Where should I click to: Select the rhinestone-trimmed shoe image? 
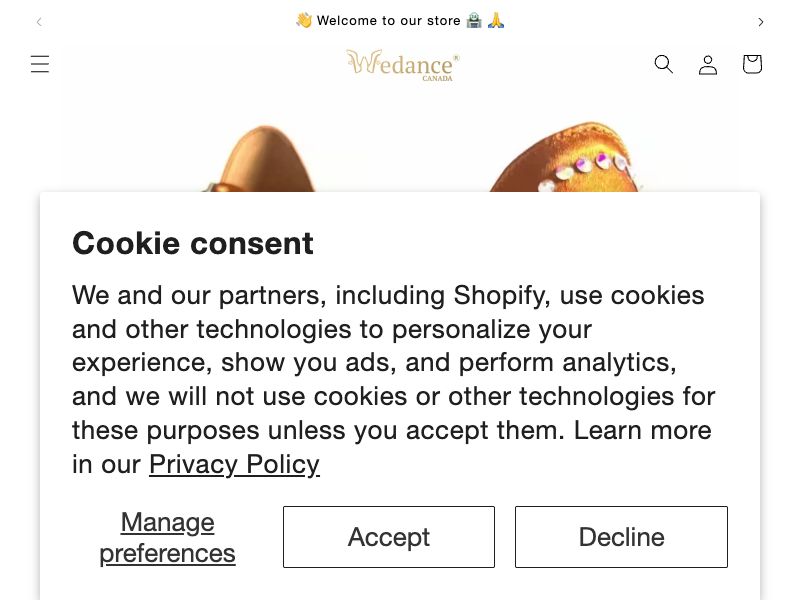(x=564, y=157)
